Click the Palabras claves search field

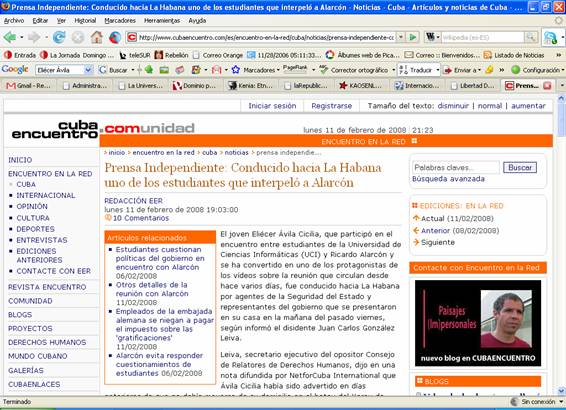456,167
